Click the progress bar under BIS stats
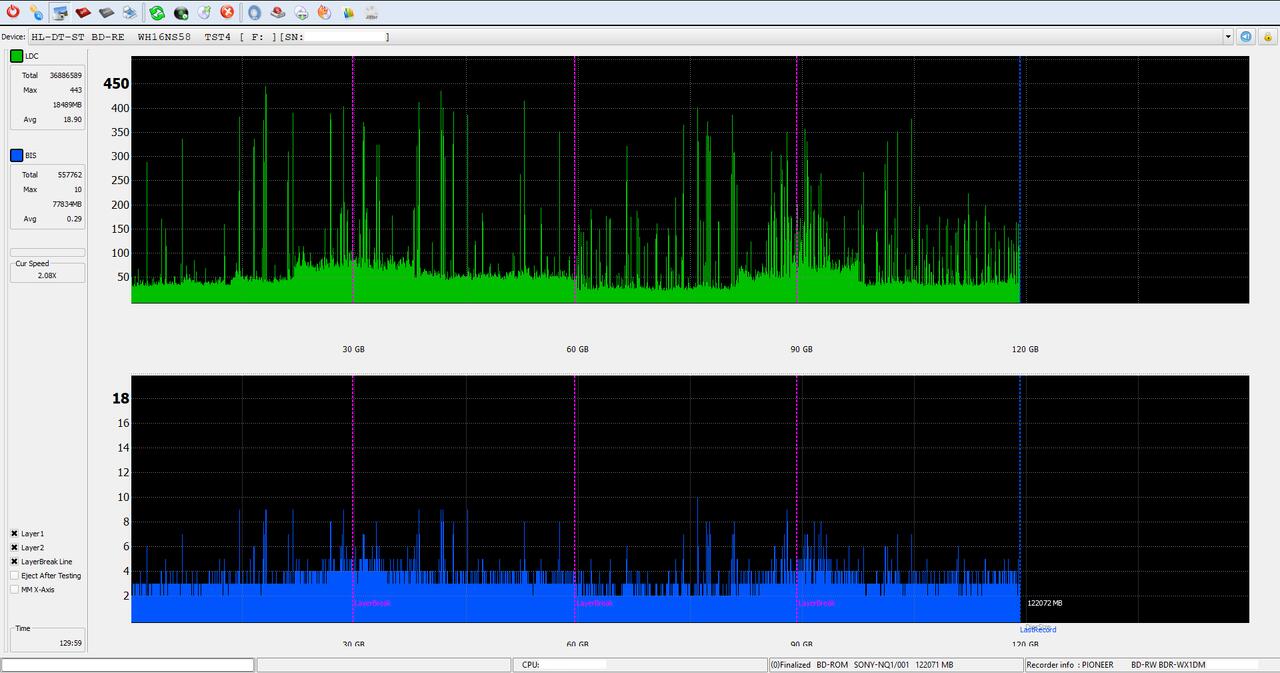This screenshot has height=673, width=1280. click(x=47, y=252)
